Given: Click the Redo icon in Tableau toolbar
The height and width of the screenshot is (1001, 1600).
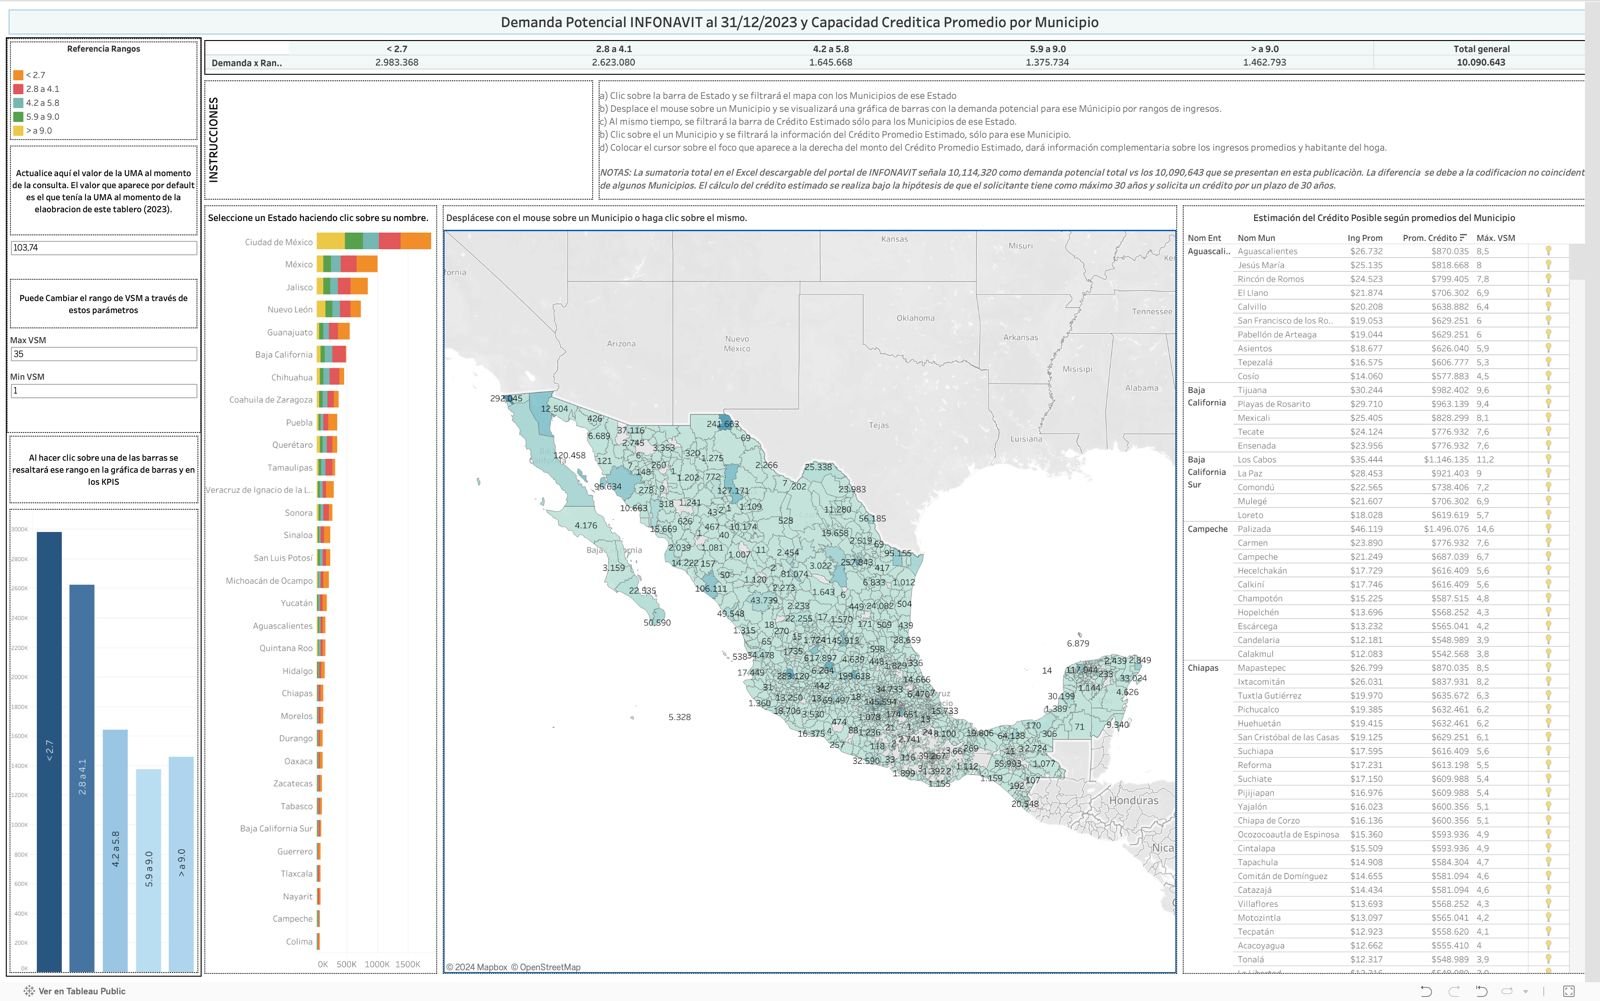Looking at the screenshot, I should 1454,991.
